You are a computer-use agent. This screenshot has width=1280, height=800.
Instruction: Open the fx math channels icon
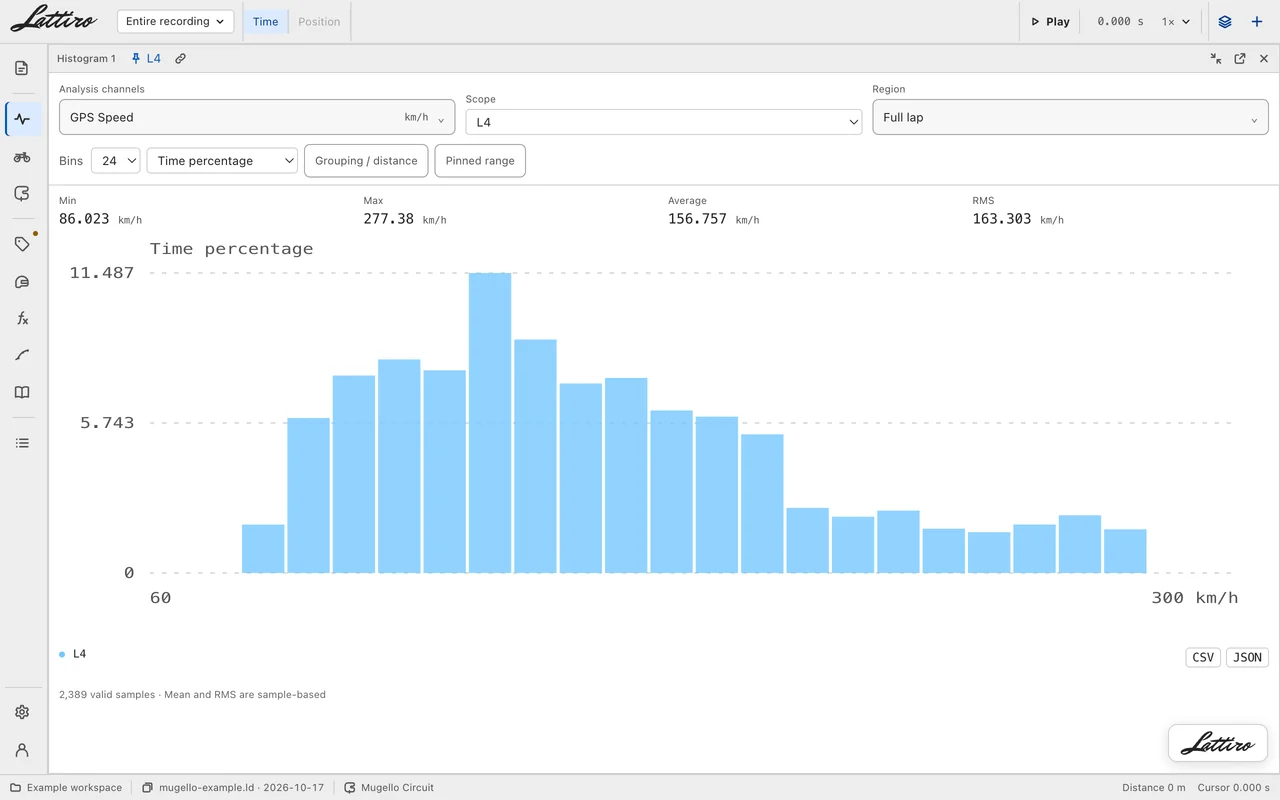(x=22, y=319)
